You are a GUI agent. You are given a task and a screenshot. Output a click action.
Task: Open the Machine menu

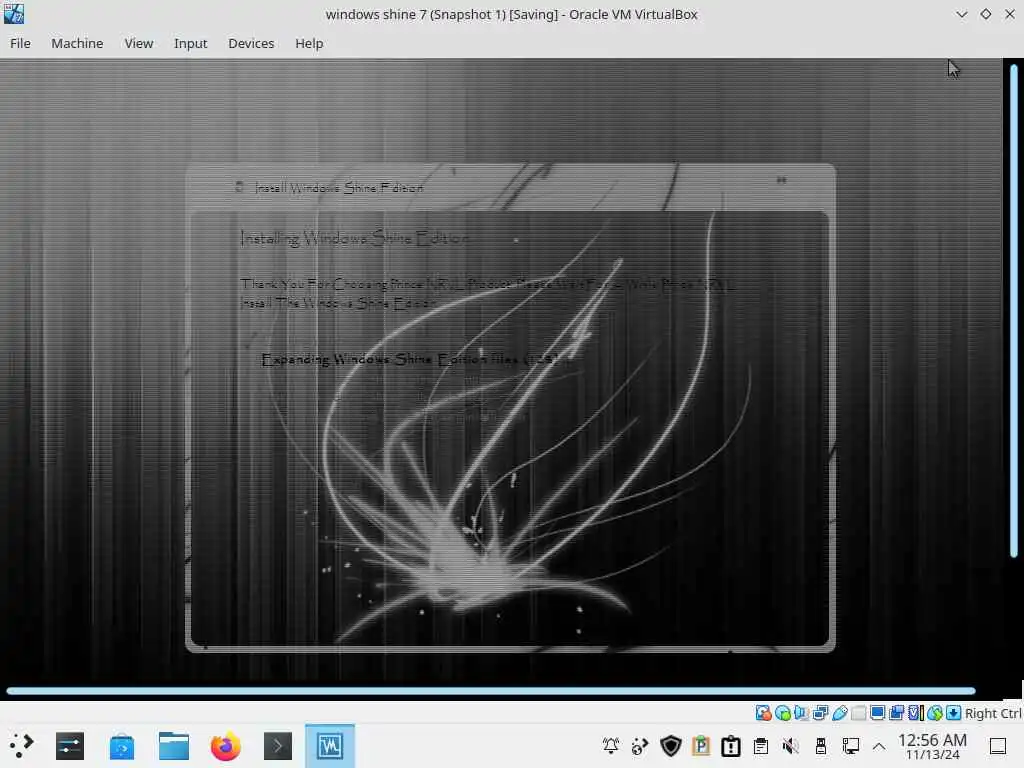point(77,43)
